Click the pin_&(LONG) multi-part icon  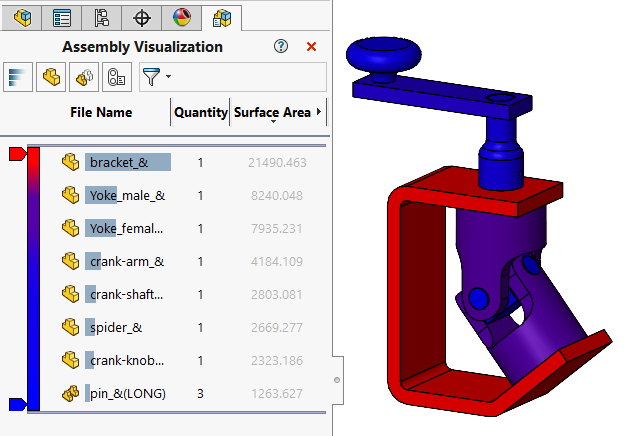point(71,393)
